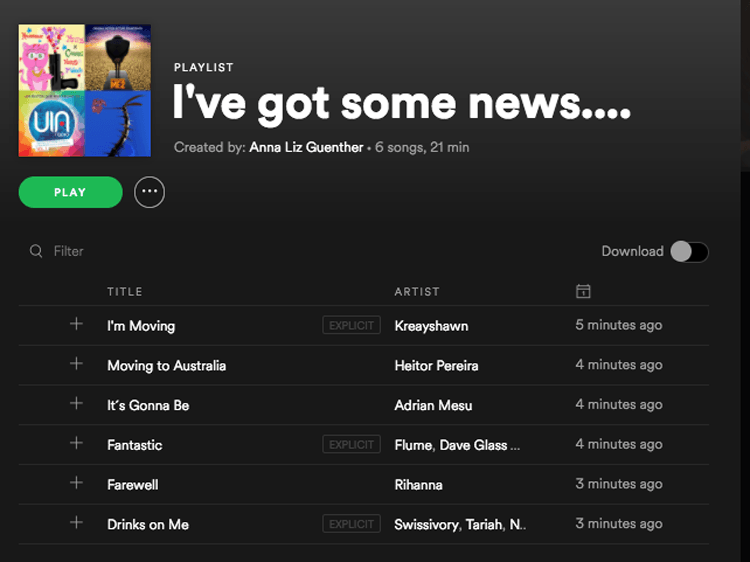Click the playlist cover art collage
The height and width of the screenshot is (562, 750).
coord(85,91)
